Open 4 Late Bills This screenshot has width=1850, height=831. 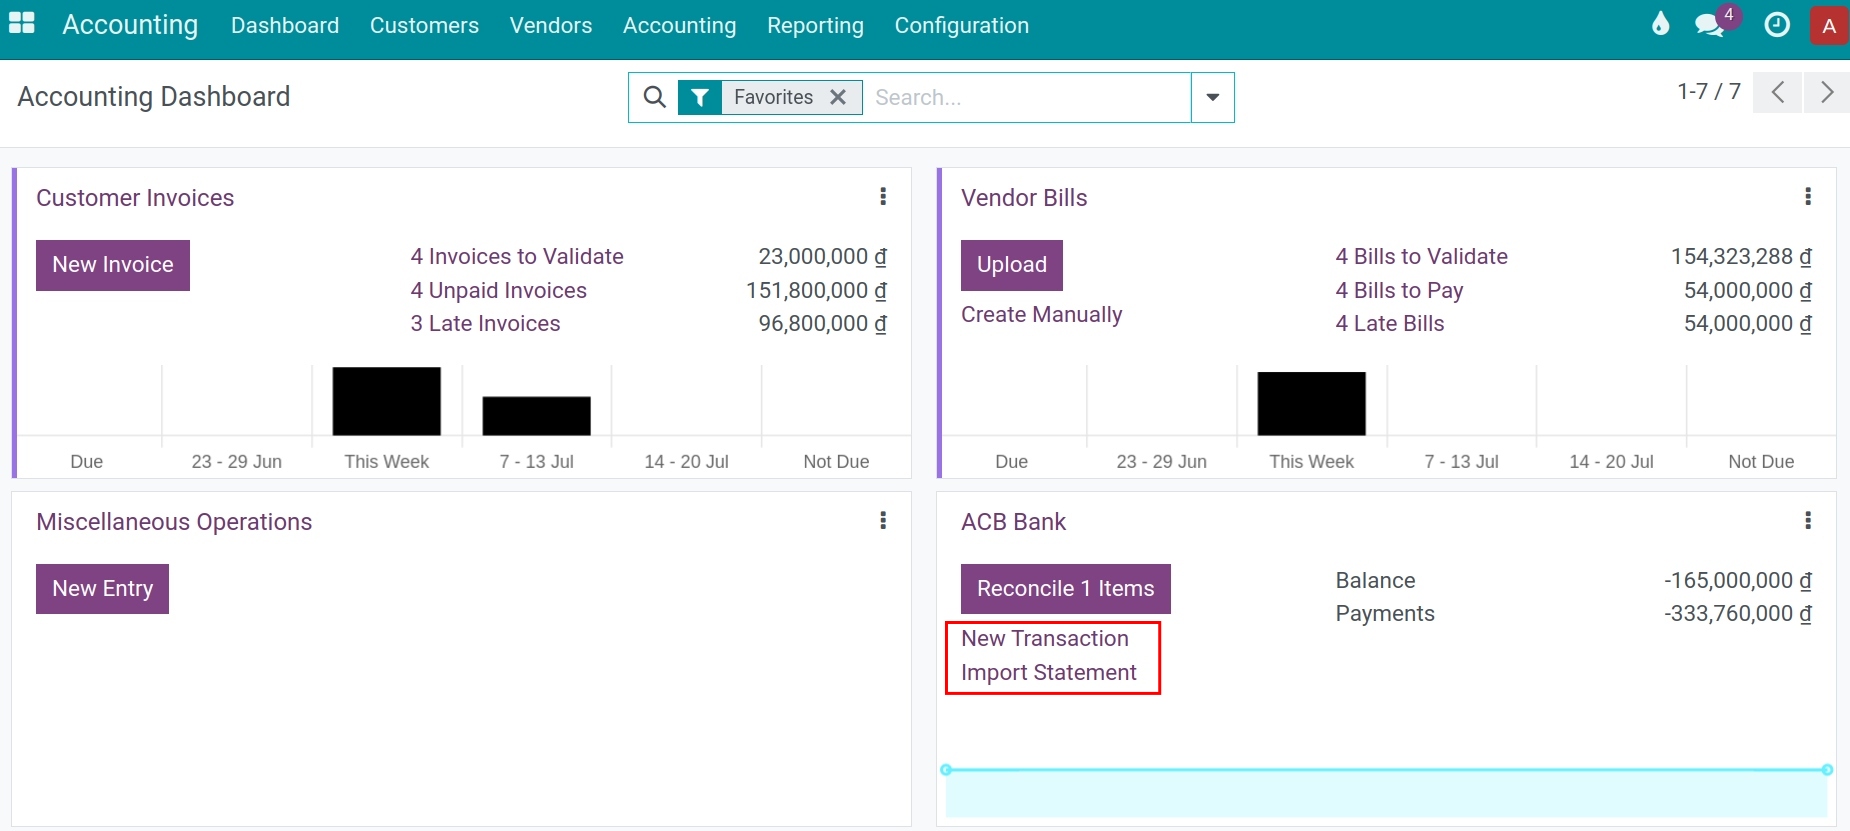point(1390,324)
